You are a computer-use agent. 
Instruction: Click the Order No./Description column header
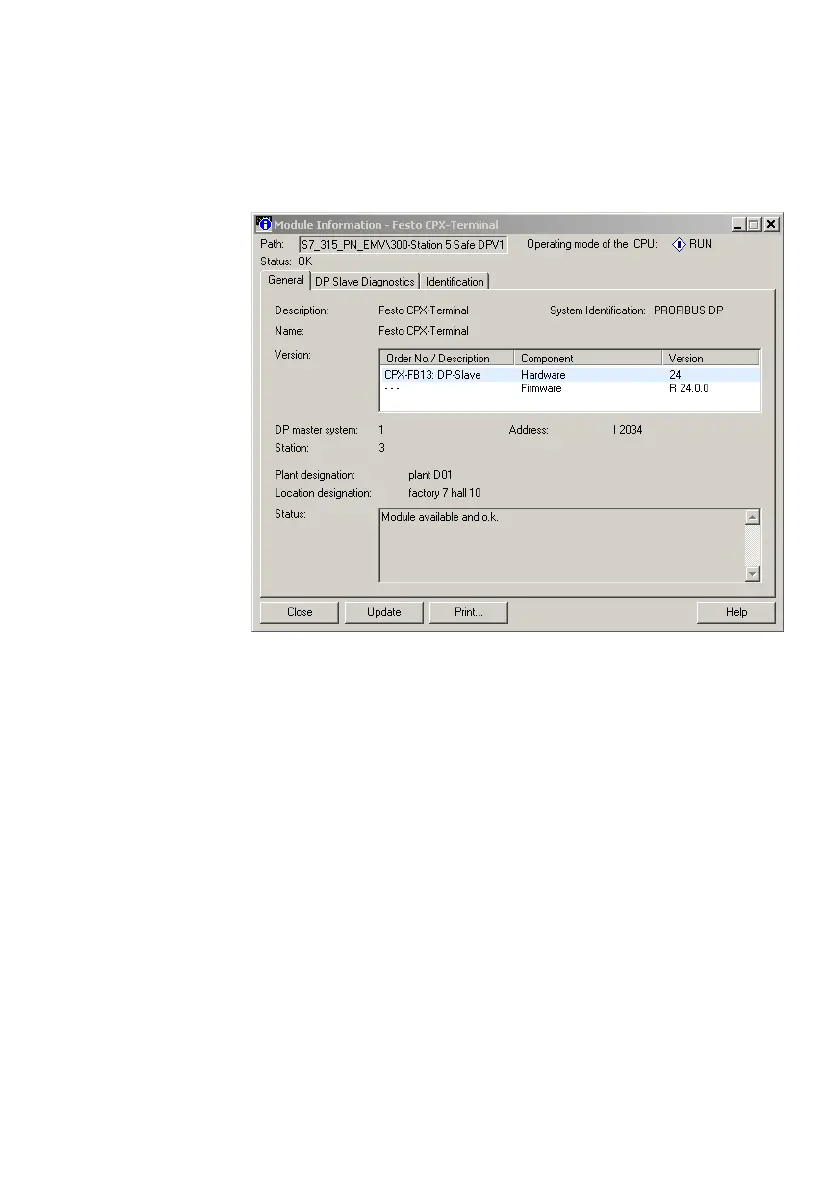click(x=447, y=358)
